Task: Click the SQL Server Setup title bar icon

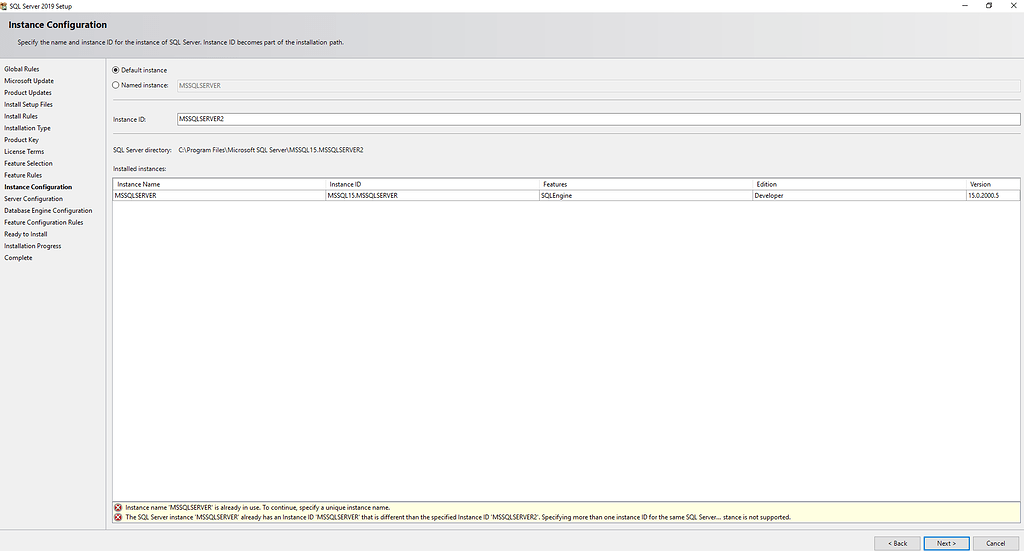Action: (x=4, y=5)
